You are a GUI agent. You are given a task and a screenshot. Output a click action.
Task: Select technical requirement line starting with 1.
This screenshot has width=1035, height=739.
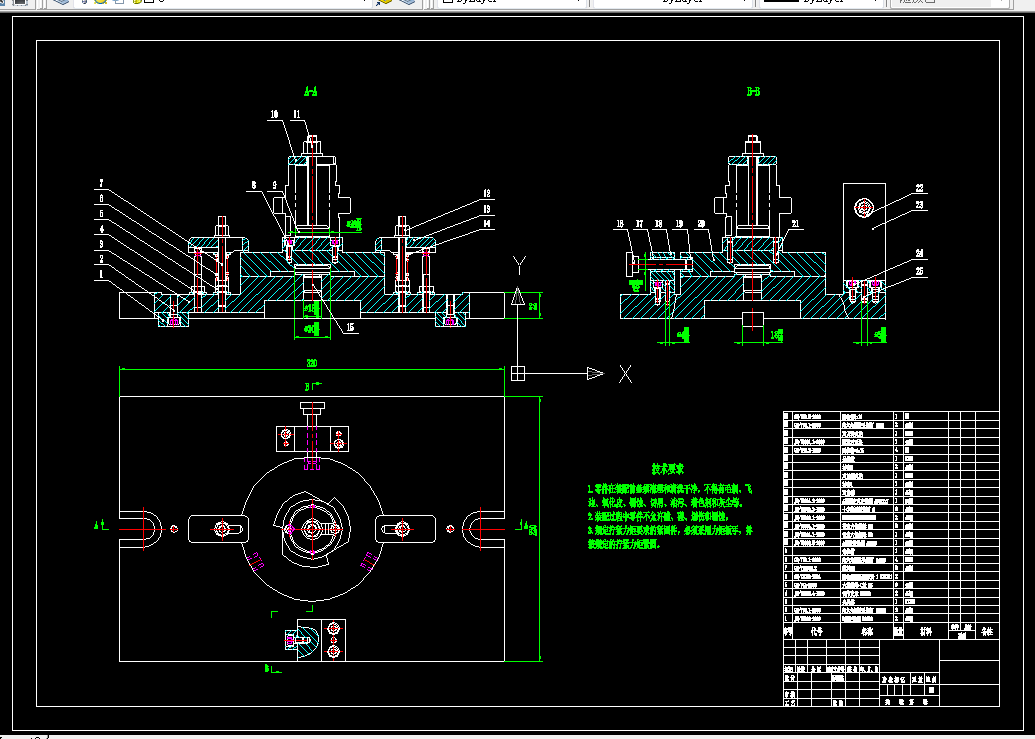669,489
